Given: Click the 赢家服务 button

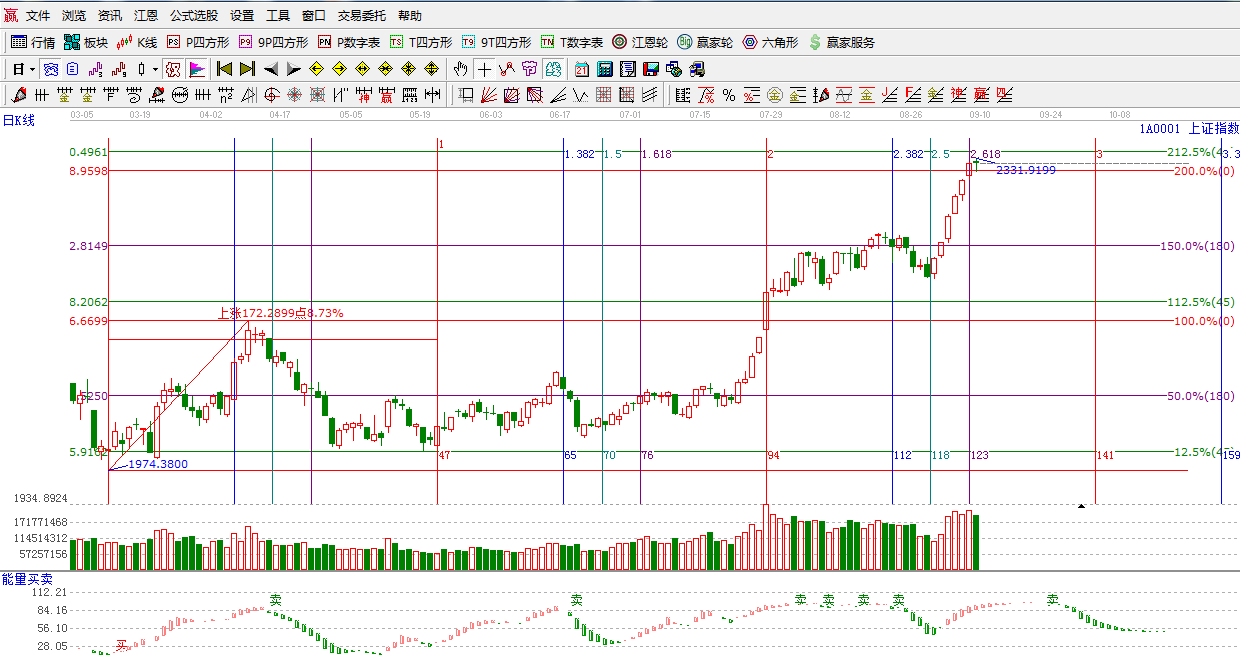Looking at the screenshot, I should click(x=841, y=42).
